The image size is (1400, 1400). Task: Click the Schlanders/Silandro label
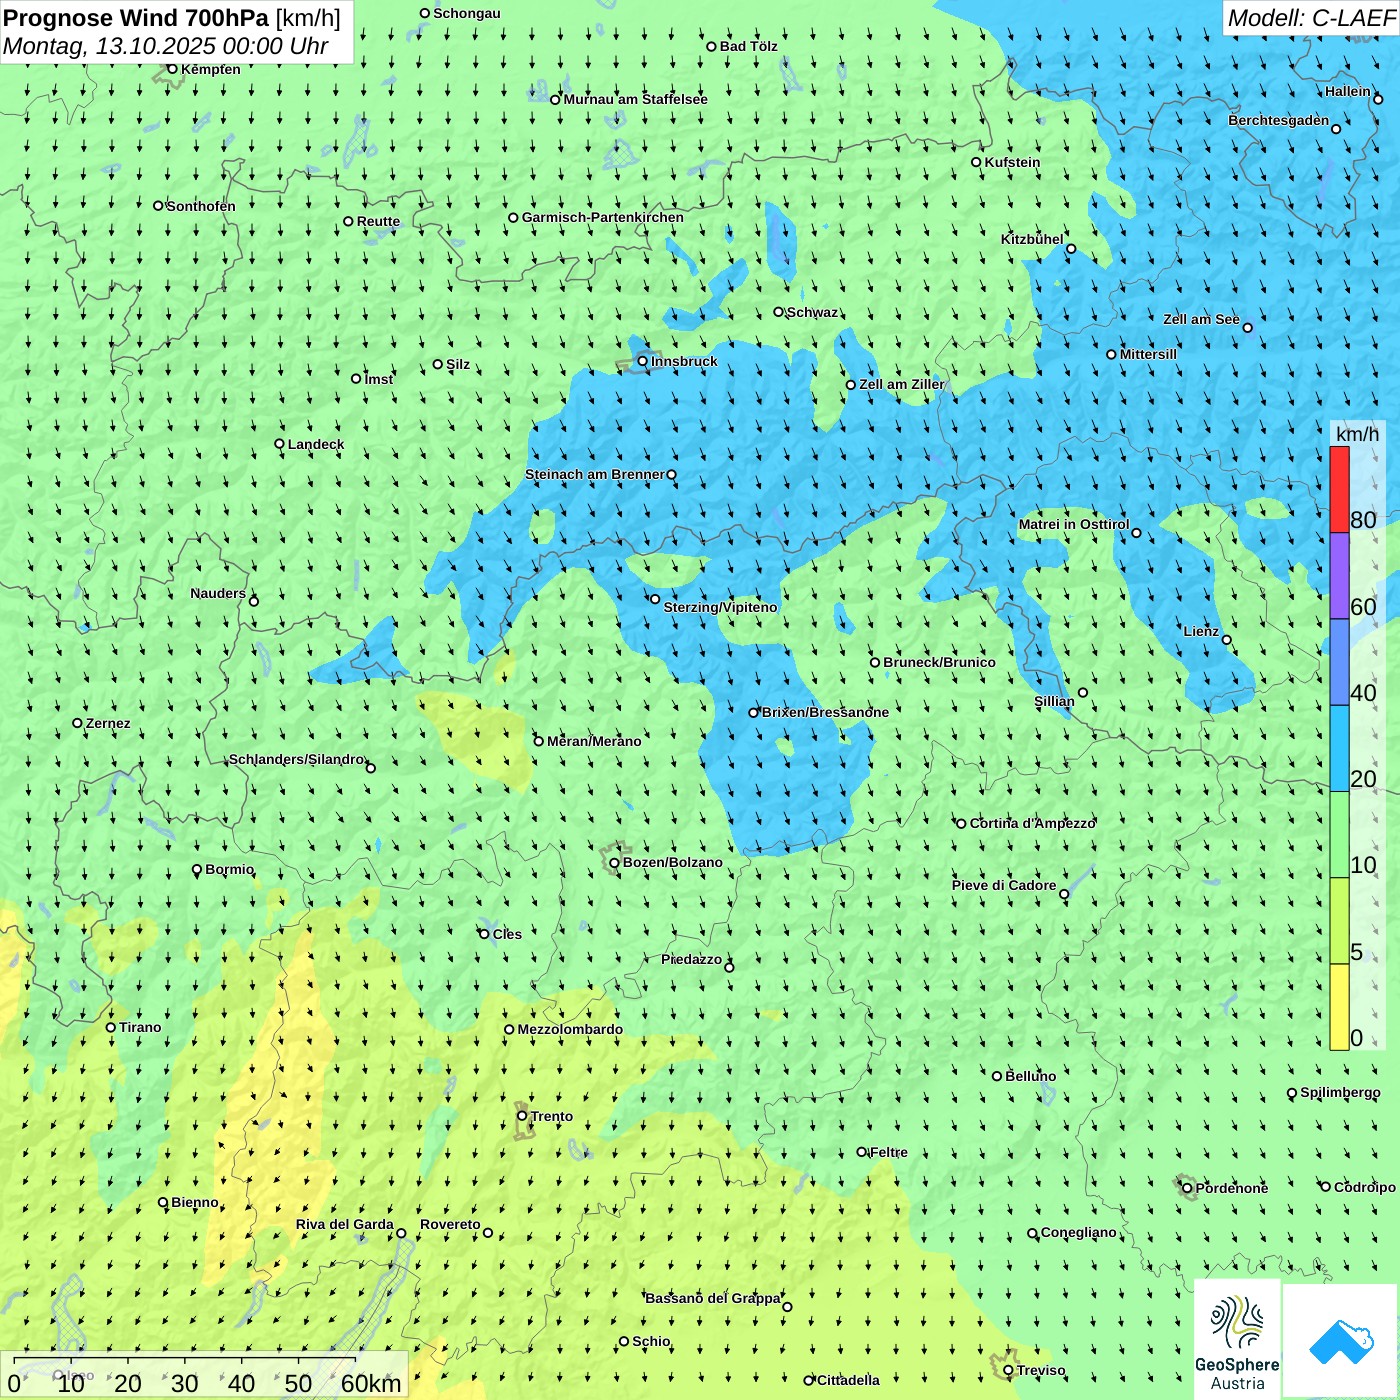click(297, 759)
